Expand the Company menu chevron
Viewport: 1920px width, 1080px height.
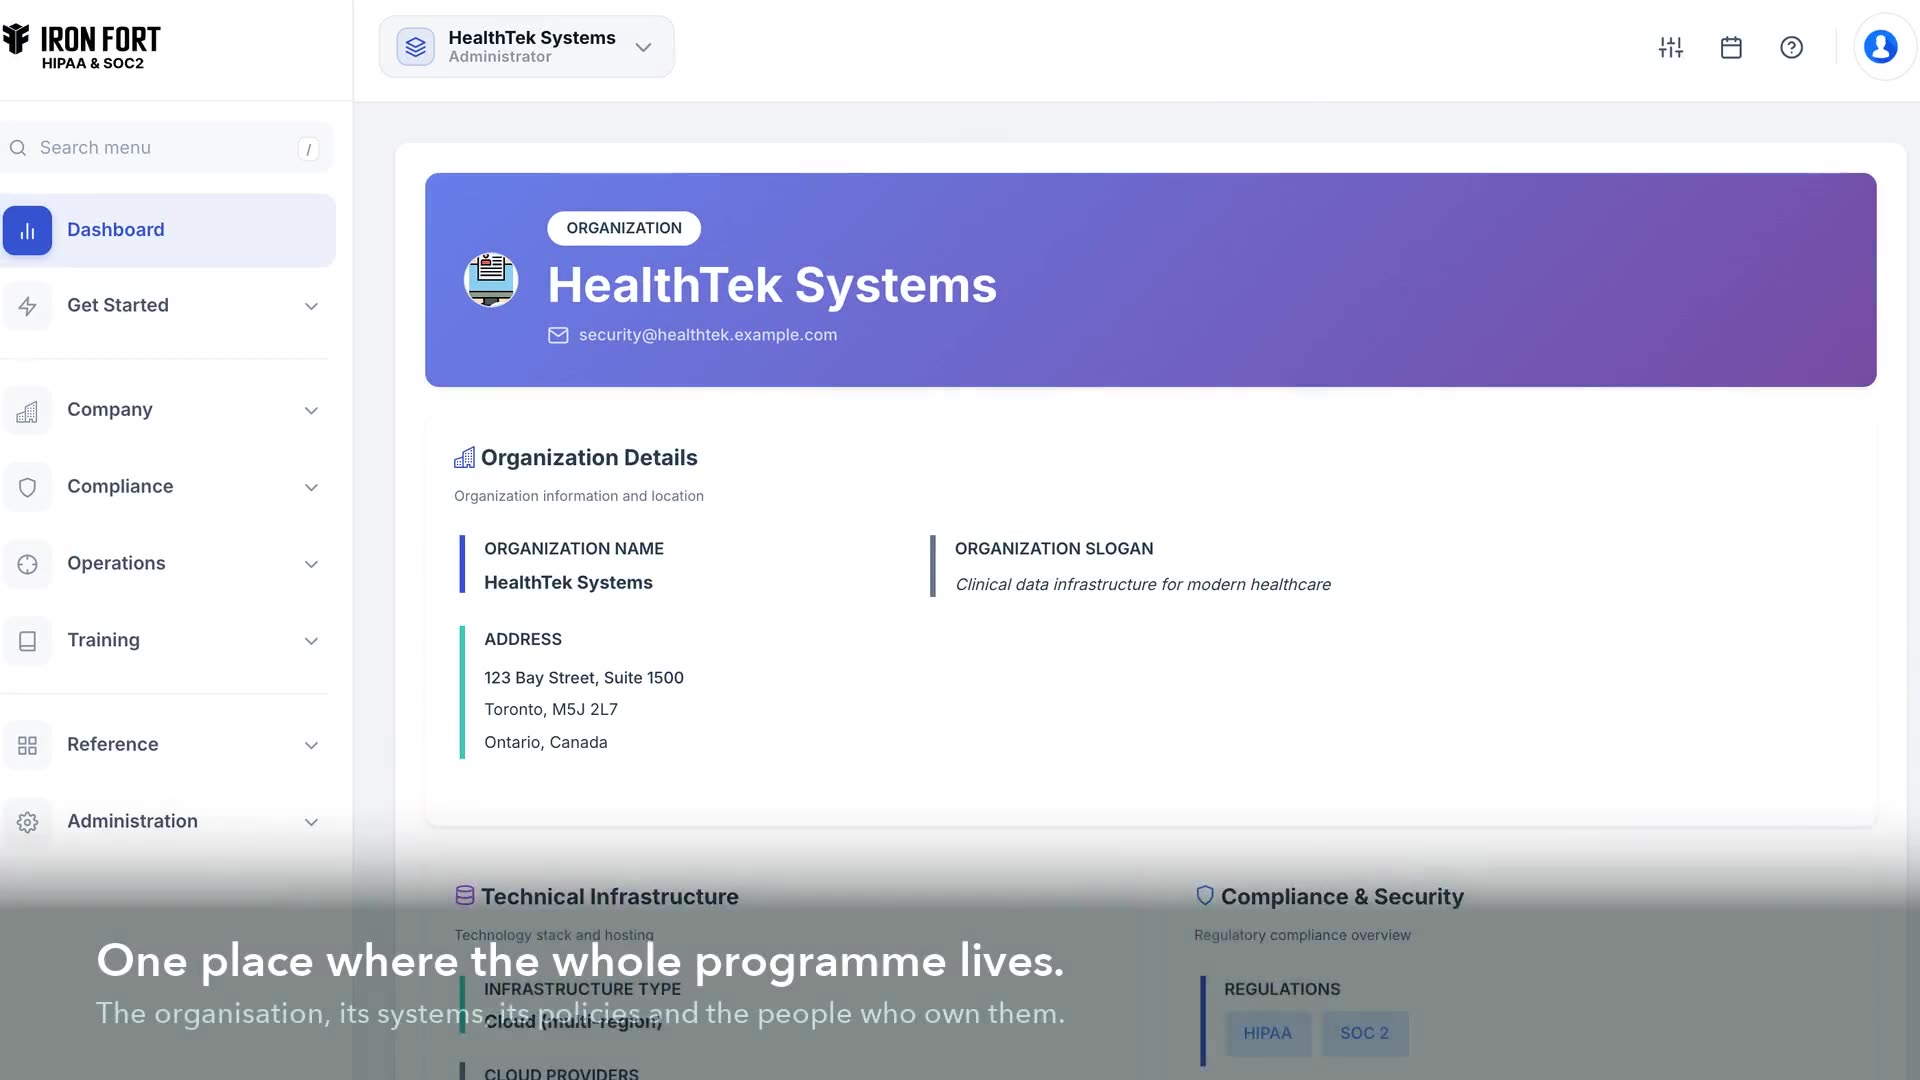coord(311,411)
